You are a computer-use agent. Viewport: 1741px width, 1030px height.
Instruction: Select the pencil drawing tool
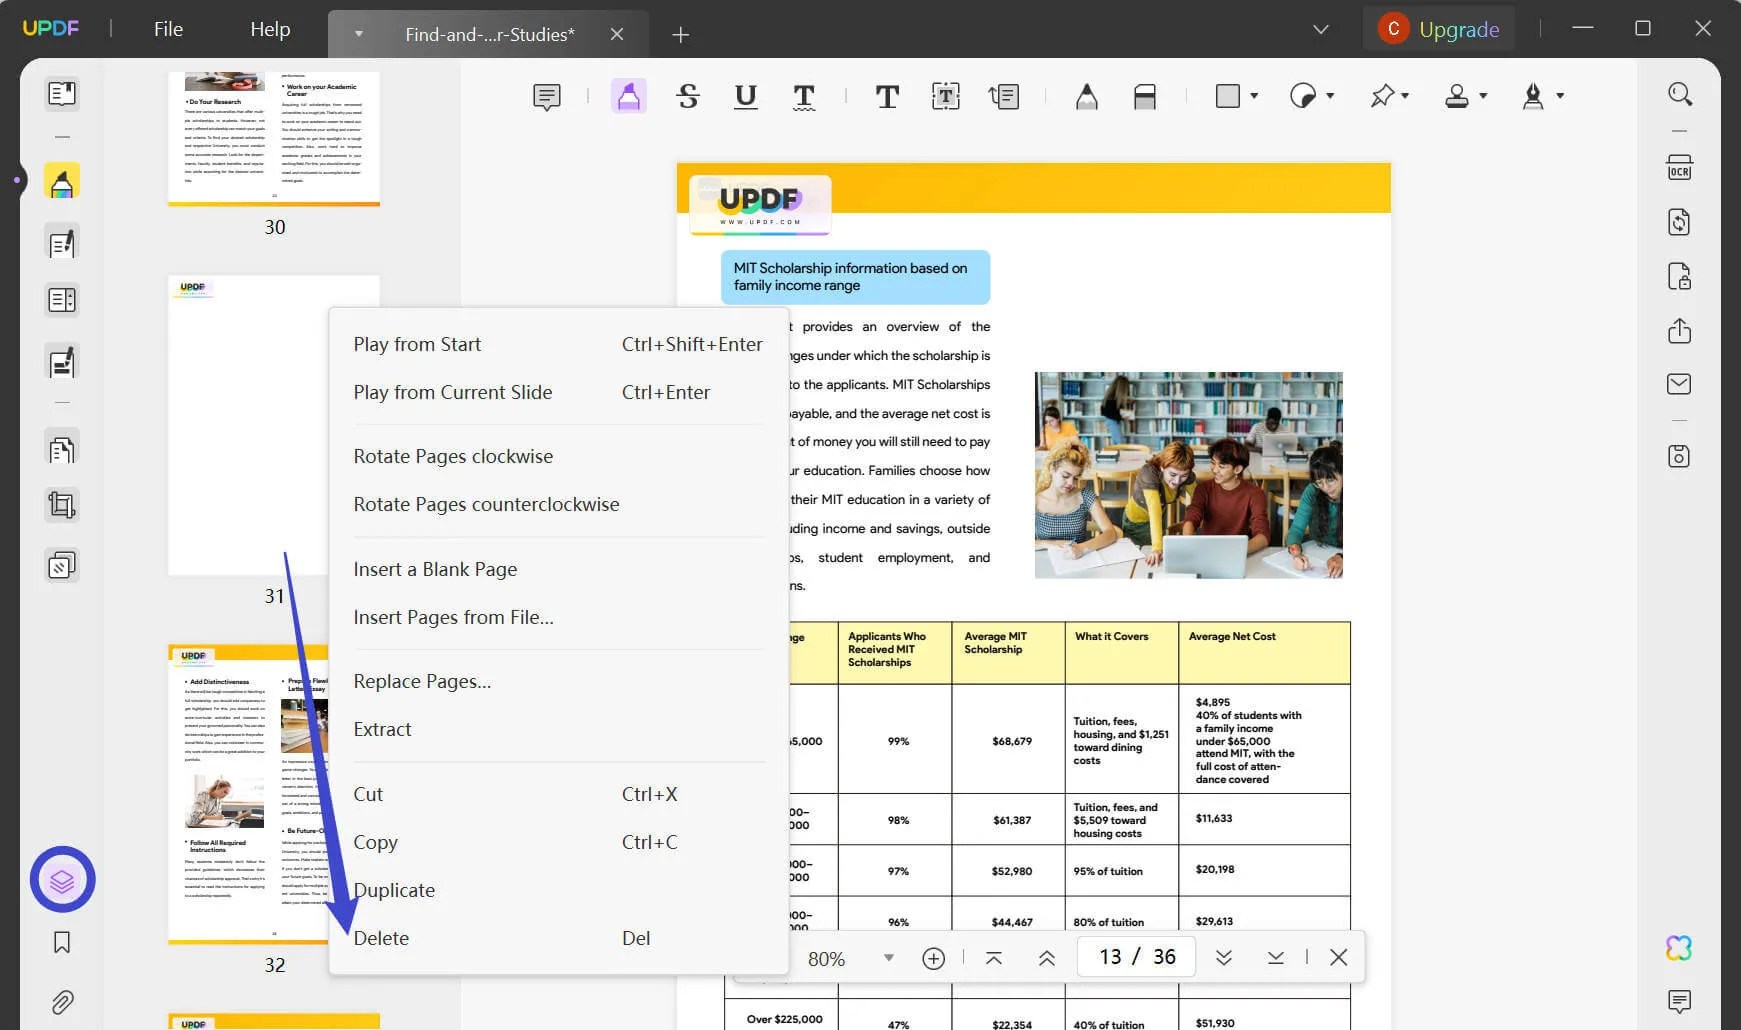1087,96
